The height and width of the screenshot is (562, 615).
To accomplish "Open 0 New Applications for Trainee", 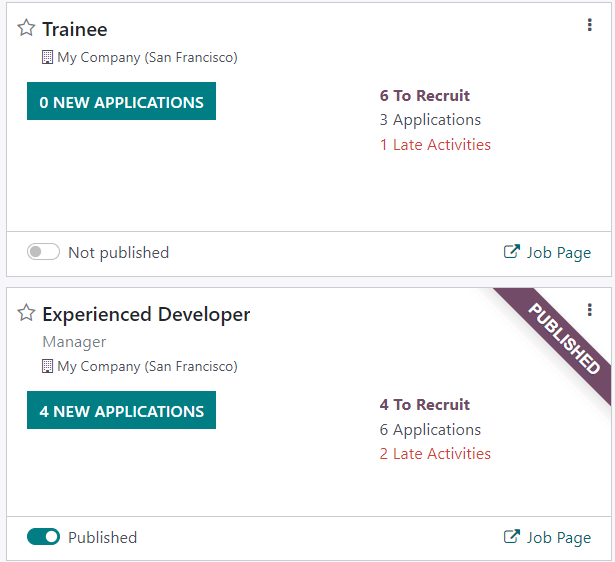I will pos(121,102).
